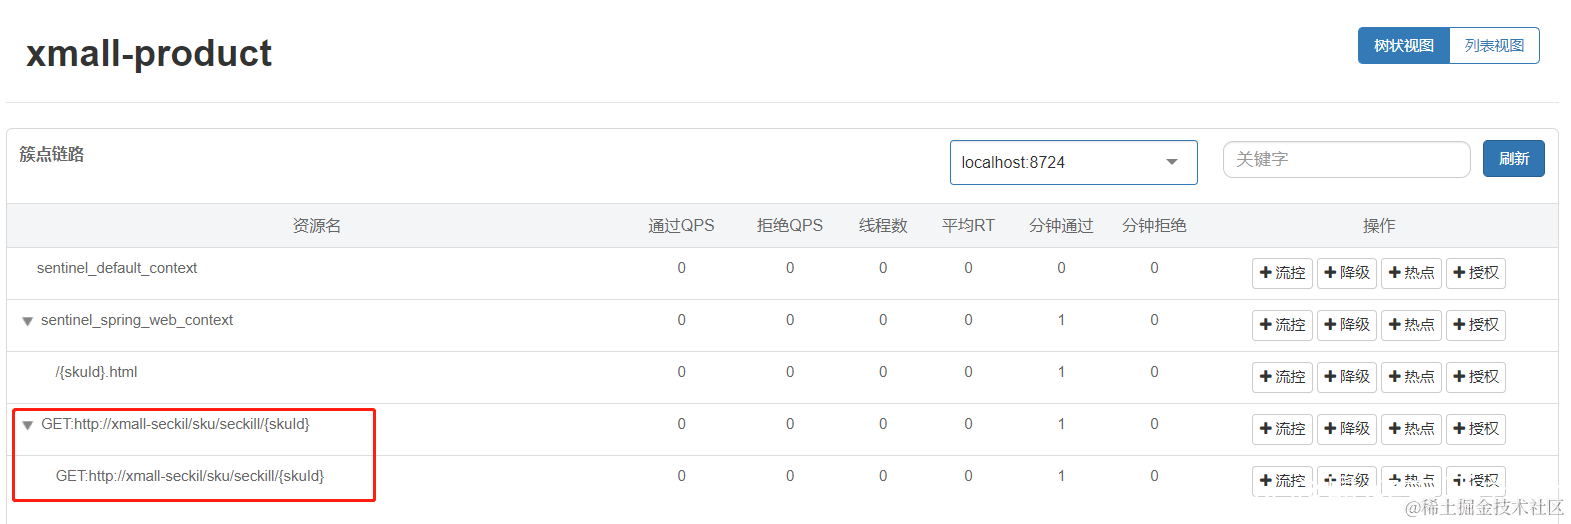Focus the keyword search field (关键字)
The image size is (1571, 524).
1346,159
